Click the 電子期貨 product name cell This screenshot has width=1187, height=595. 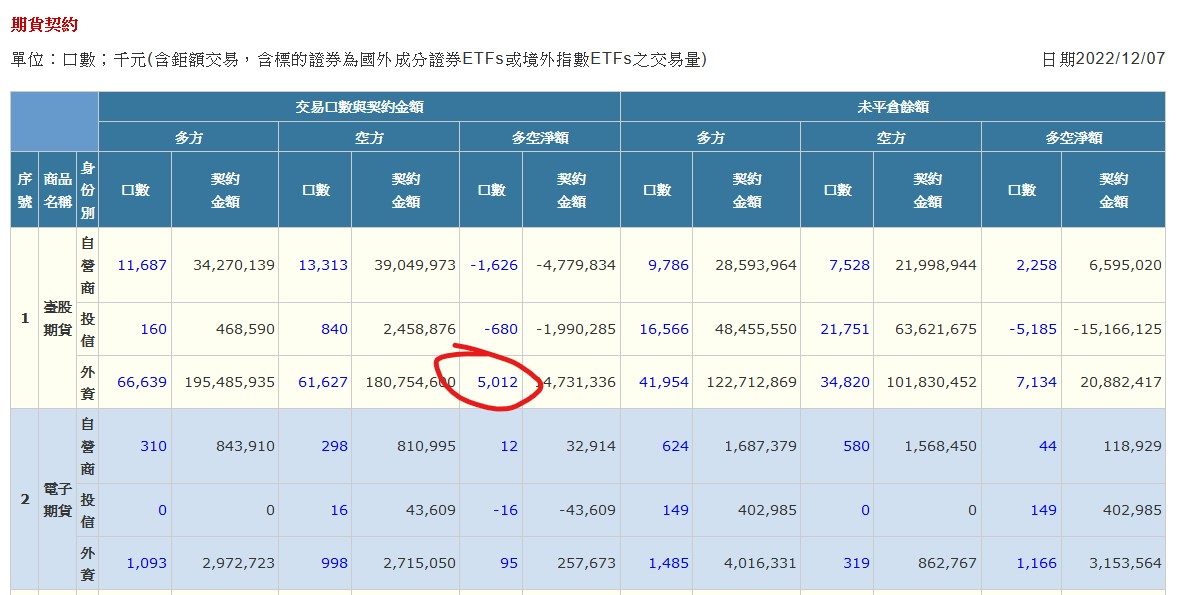click(x=57, y=498)
